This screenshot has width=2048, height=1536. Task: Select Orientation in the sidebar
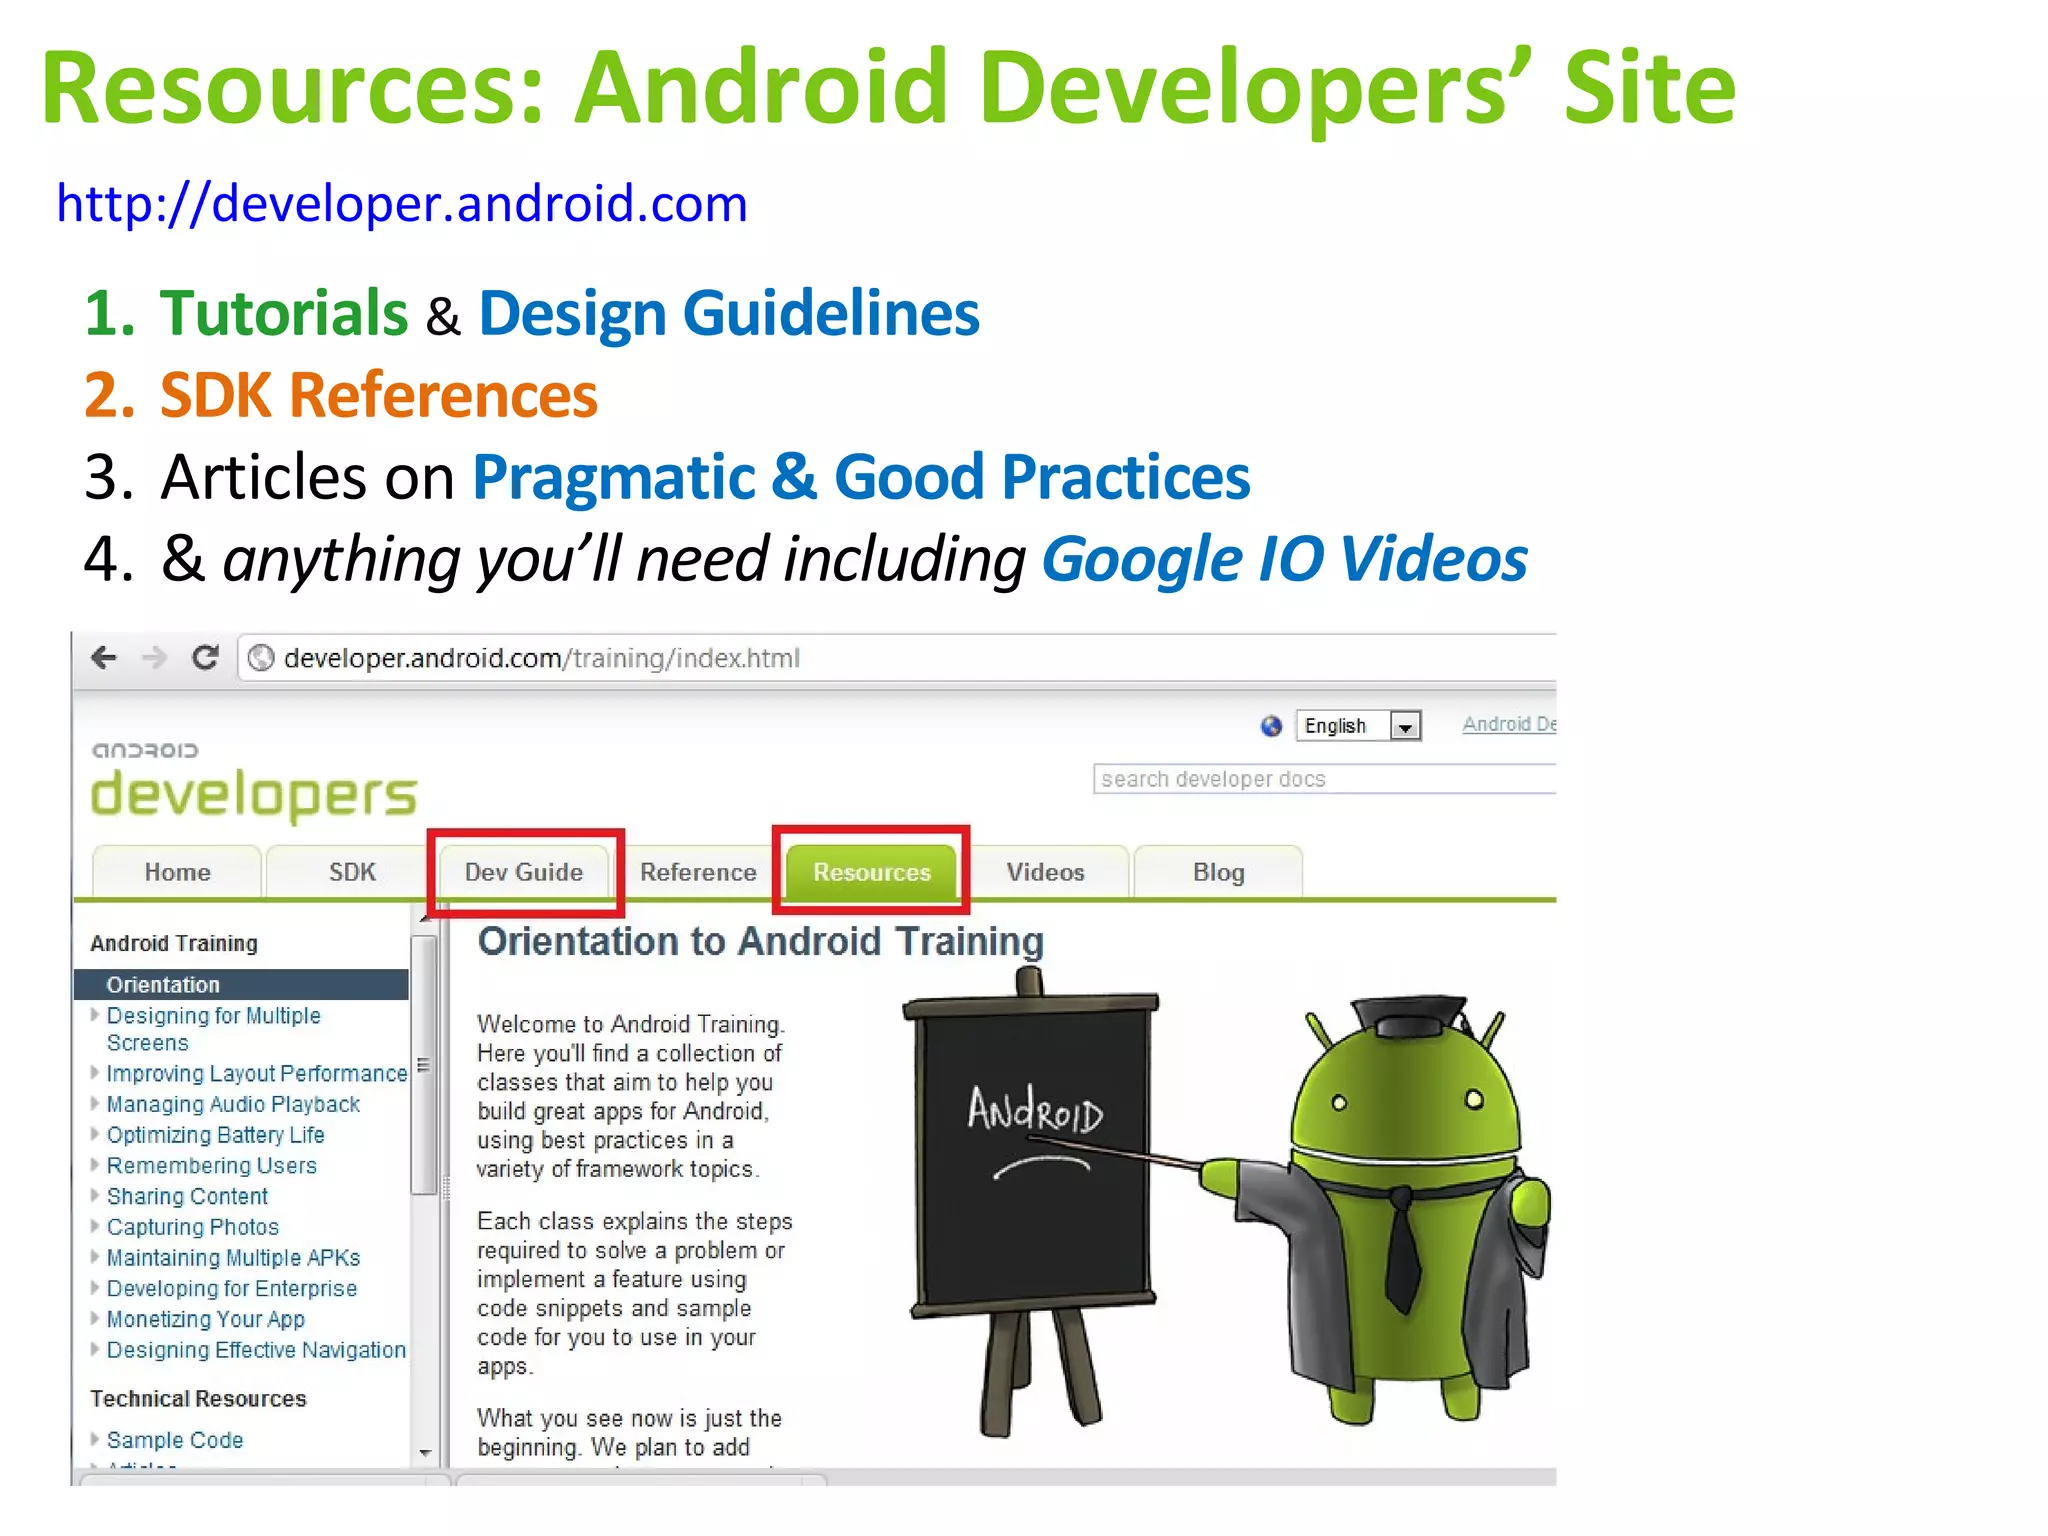coord(241,984)
